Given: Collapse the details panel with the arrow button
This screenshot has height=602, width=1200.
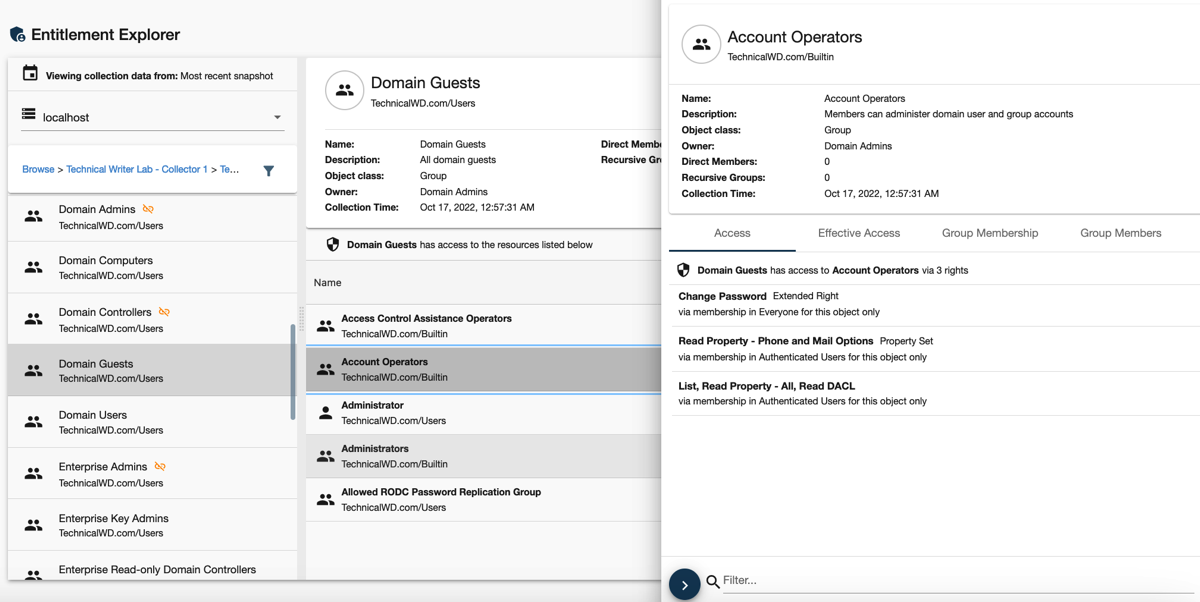Looking at the screenshot, I should click(x=684, y=585).
